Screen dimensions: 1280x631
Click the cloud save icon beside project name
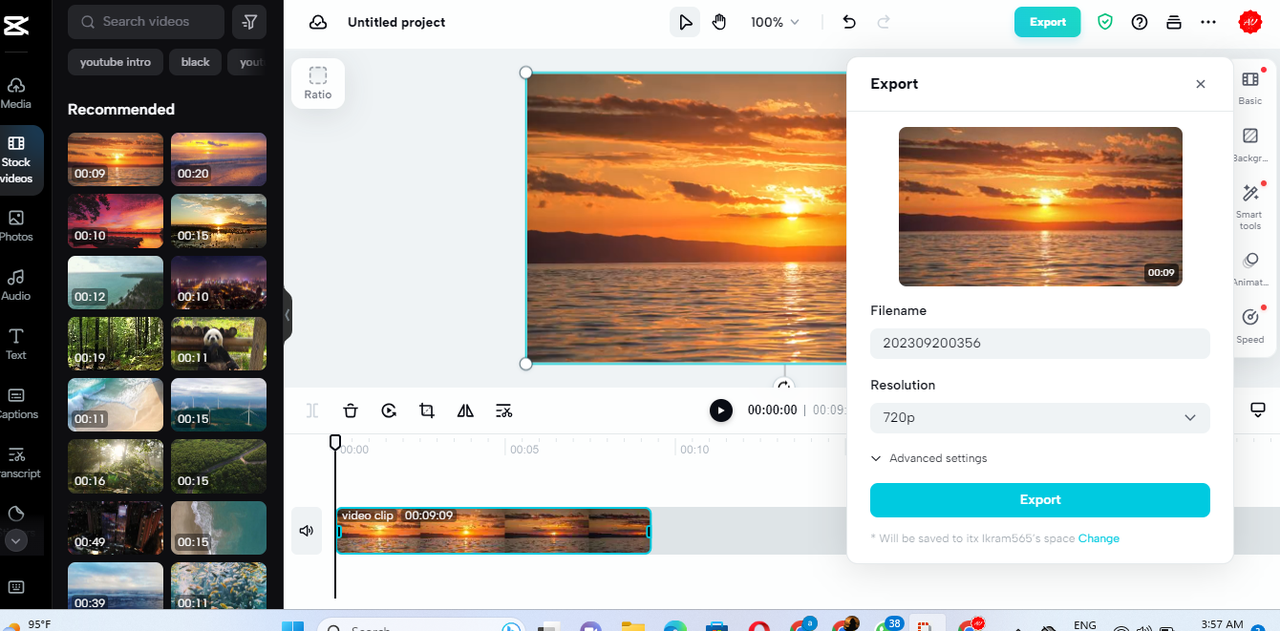click(318, 22)
